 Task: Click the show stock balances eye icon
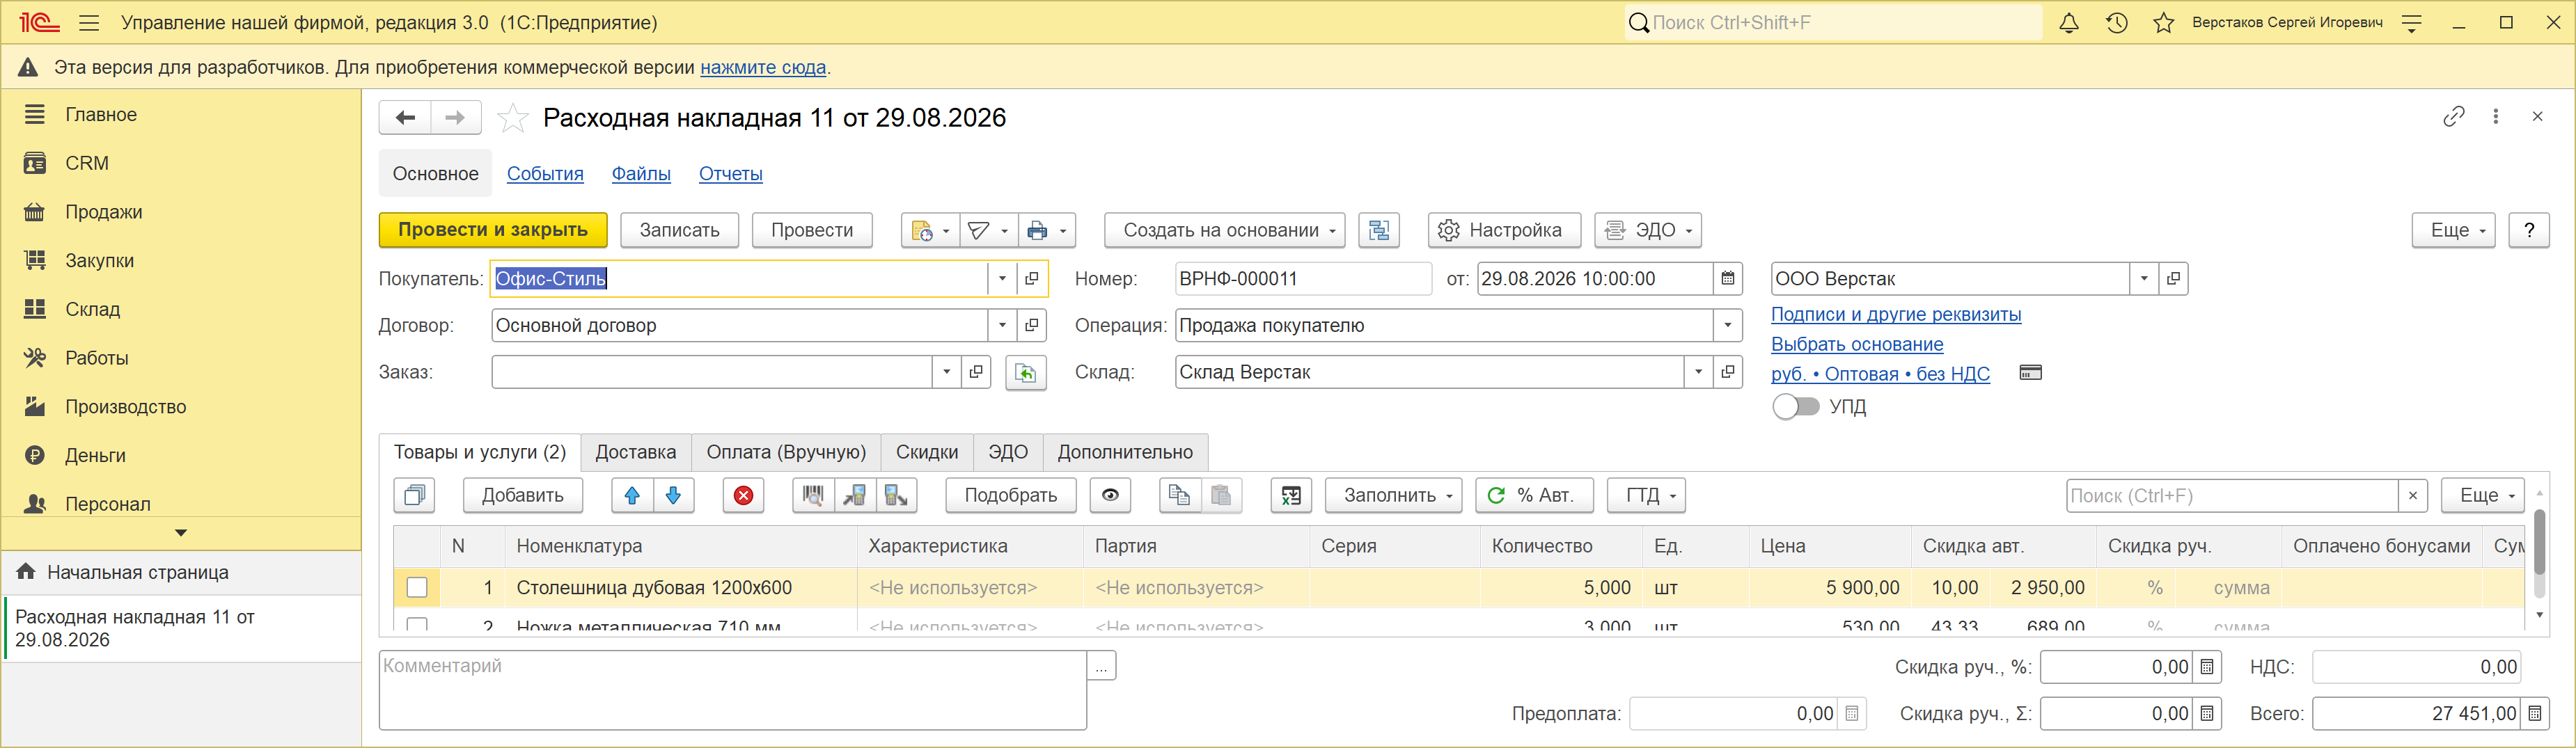click(x=1110, y=495)
